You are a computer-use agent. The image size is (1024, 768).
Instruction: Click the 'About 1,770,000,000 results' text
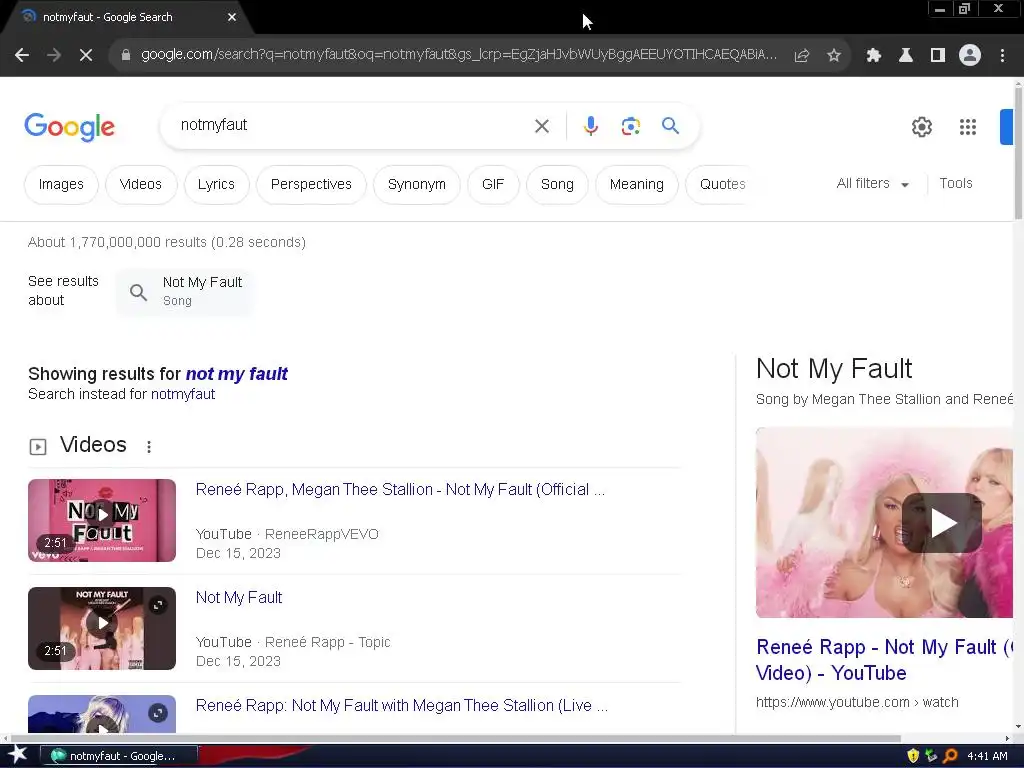[167, 242]
